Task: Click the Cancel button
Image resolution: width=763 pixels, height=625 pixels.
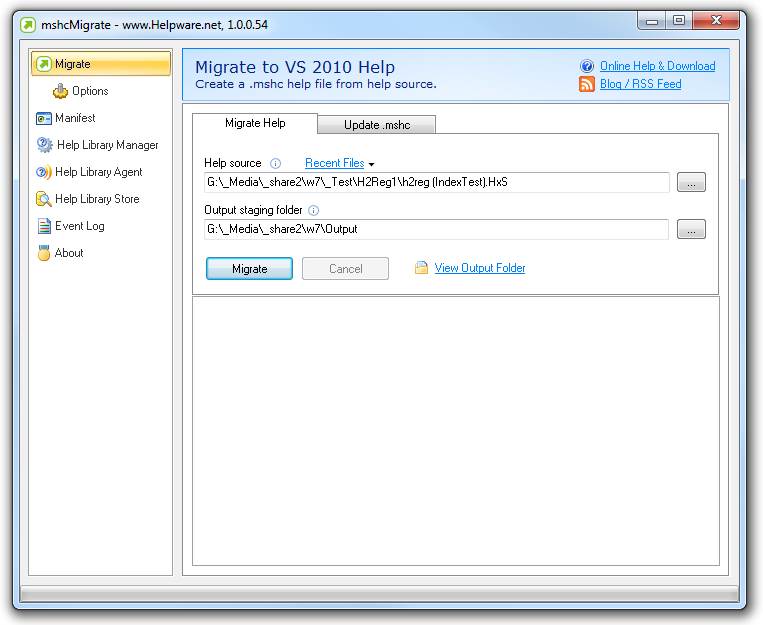Action: [x=345, y=269]
